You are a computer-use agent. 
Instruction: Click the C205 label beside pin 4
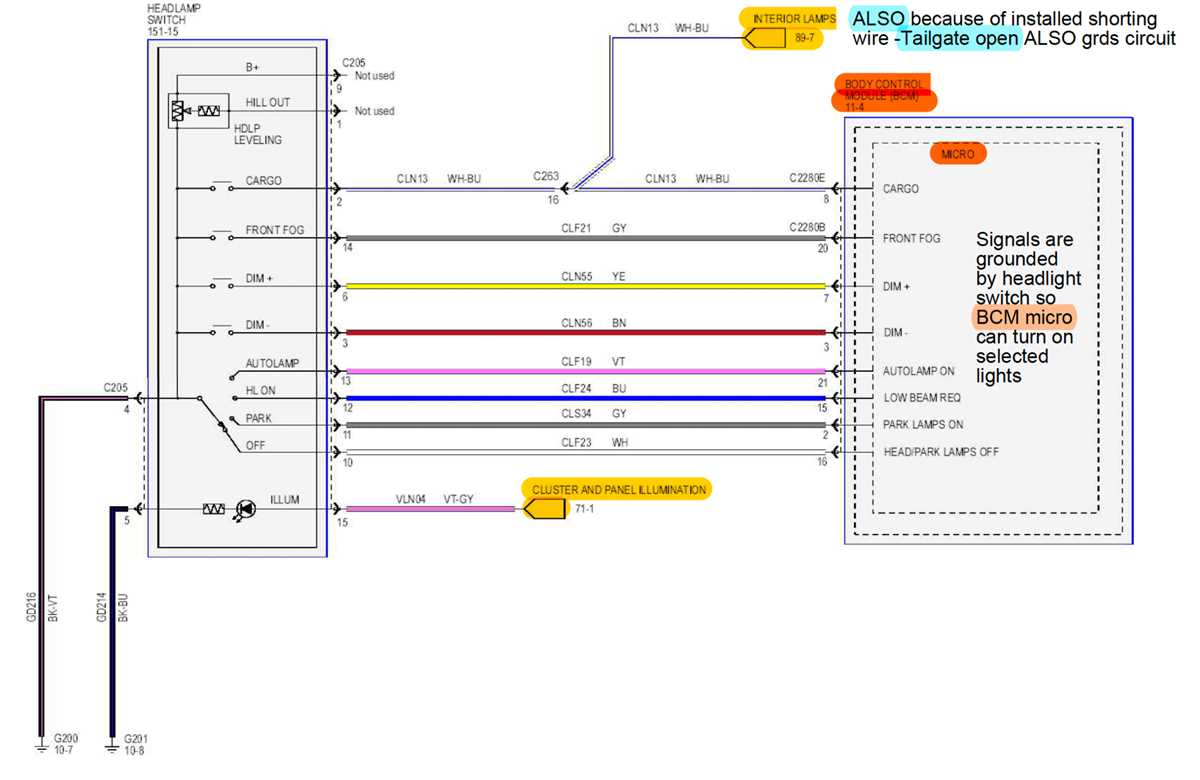coord(117,386)
